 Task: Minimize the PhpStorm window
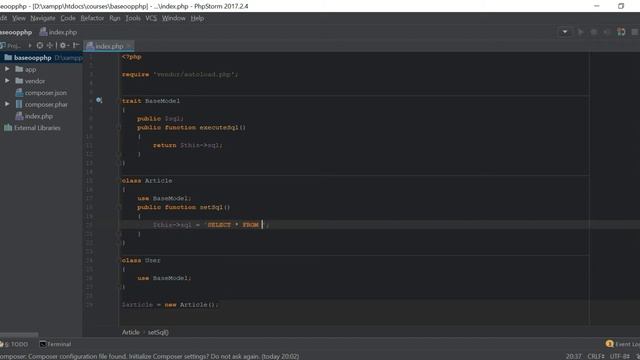[x=597, y=6]
